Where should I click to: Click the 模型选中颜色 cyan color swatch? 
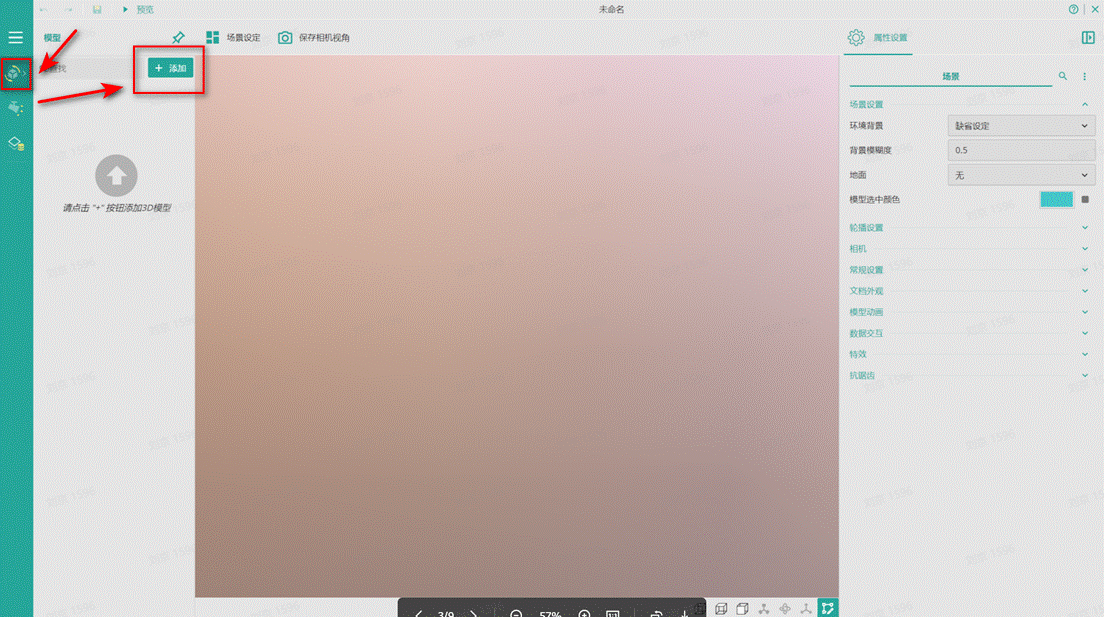coord(1056,199)
